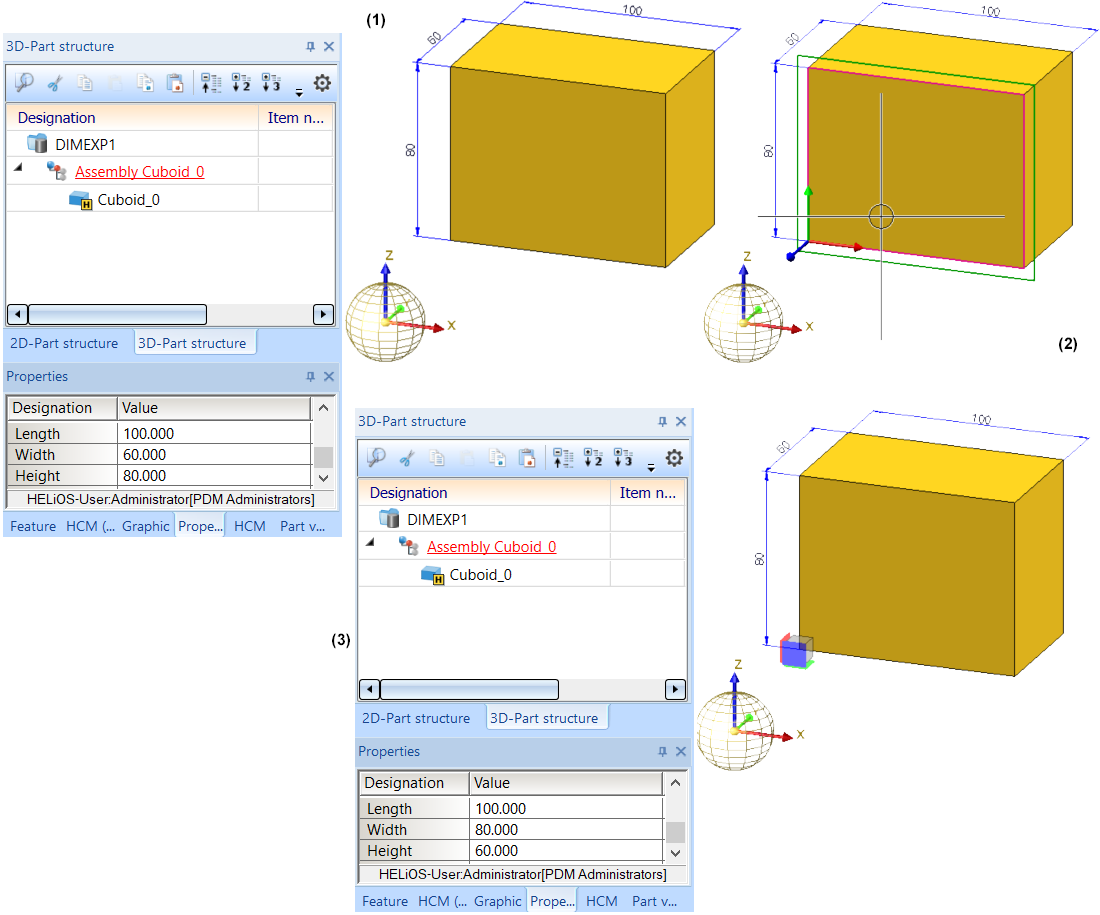Select Cuboid_0 part in upper-left tree
Image resolution: width=1100 pixels, height=915 pixels.
(128, 200)
